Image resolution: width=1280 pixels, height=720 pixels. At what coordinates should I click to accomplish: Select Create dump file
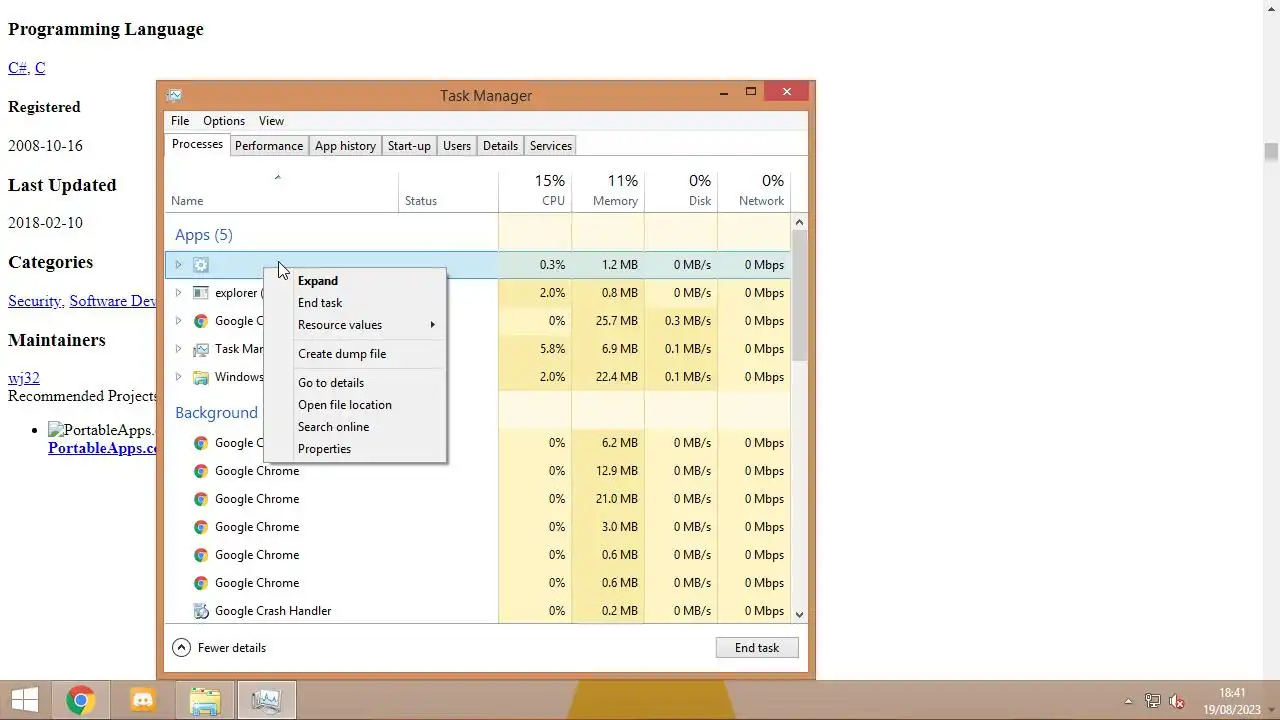coord(355,354)
